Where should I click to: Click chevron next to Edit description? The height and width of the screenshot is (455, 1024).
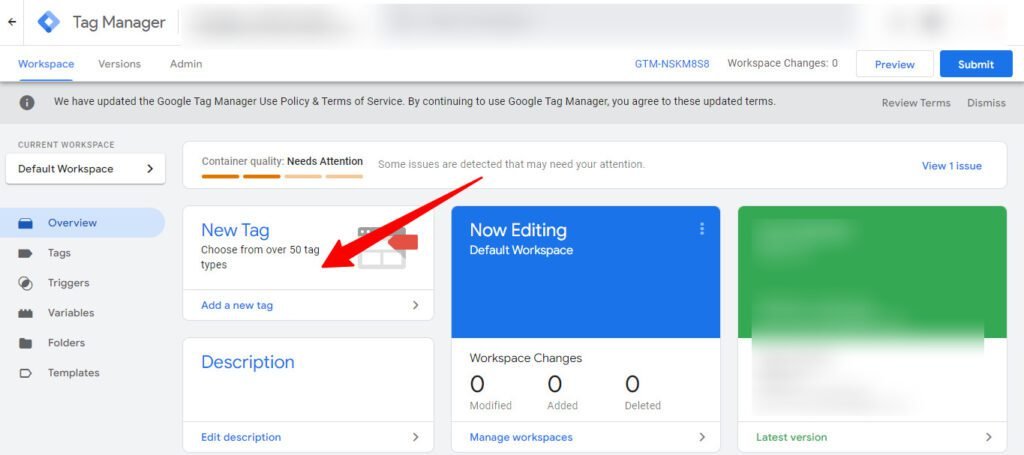pyautogui.click(x=415, y=437)
